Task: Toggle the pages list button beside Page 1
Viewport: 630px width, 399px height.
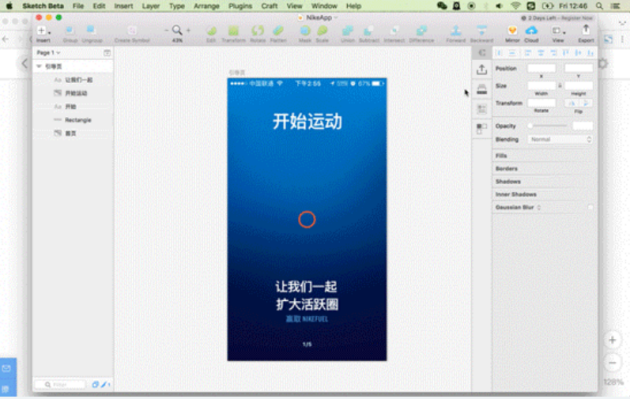Action: pyautogui.click(x=107, y=53)
